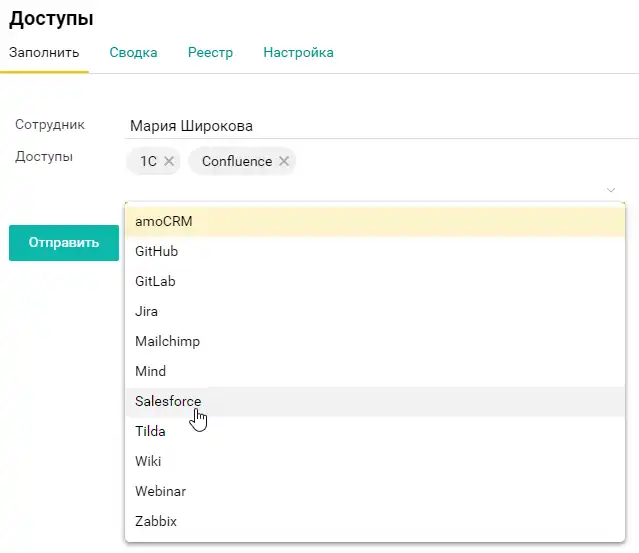This screenshot has width=639, height=553.
Task: Select the Jira option
Action: pos(375,311)
